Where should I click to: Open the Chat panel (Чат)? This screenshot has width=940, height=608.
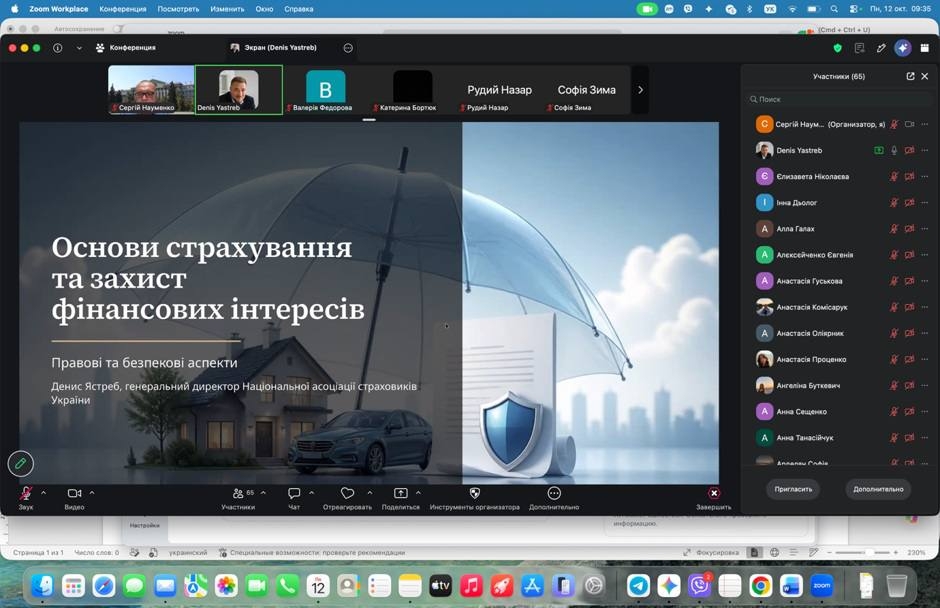(294, 497)
